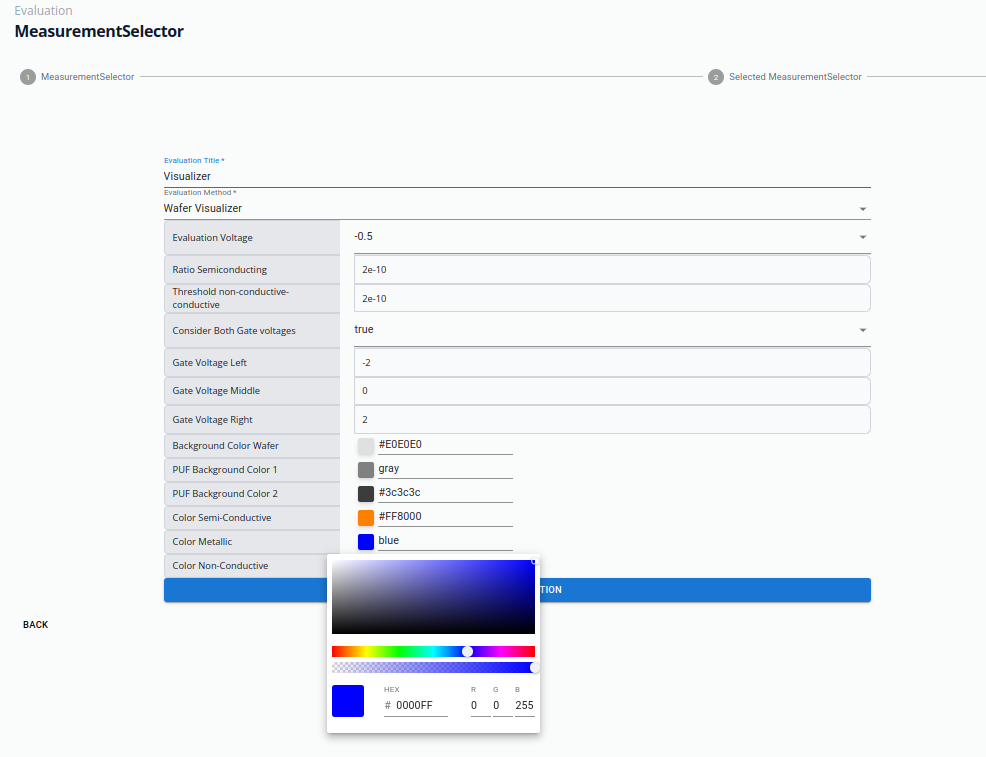Image resolution: width=986 pixels, height=757 pixels.
Task: Click step 1 MeasurementSelector circle
Action: pyautogui.click(x=28, y=77)
